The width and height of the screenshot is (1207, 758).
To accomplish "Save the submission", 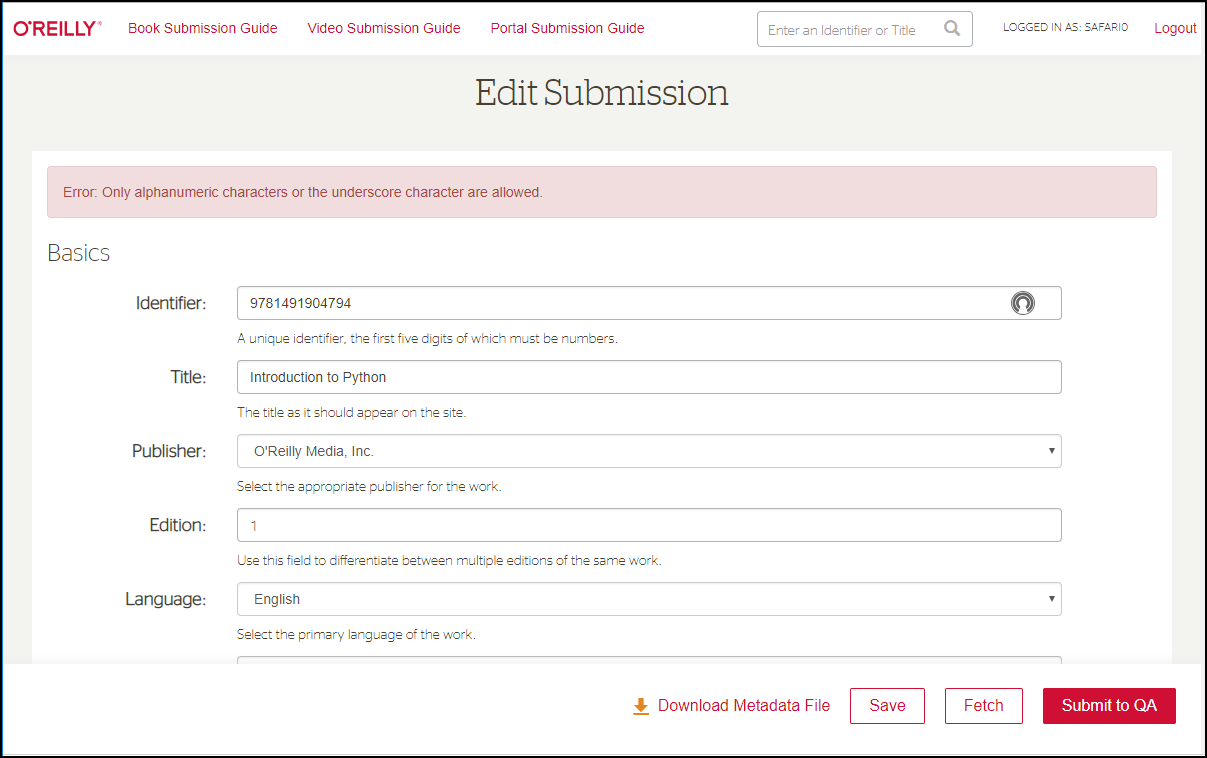I will tap(887, 706).
